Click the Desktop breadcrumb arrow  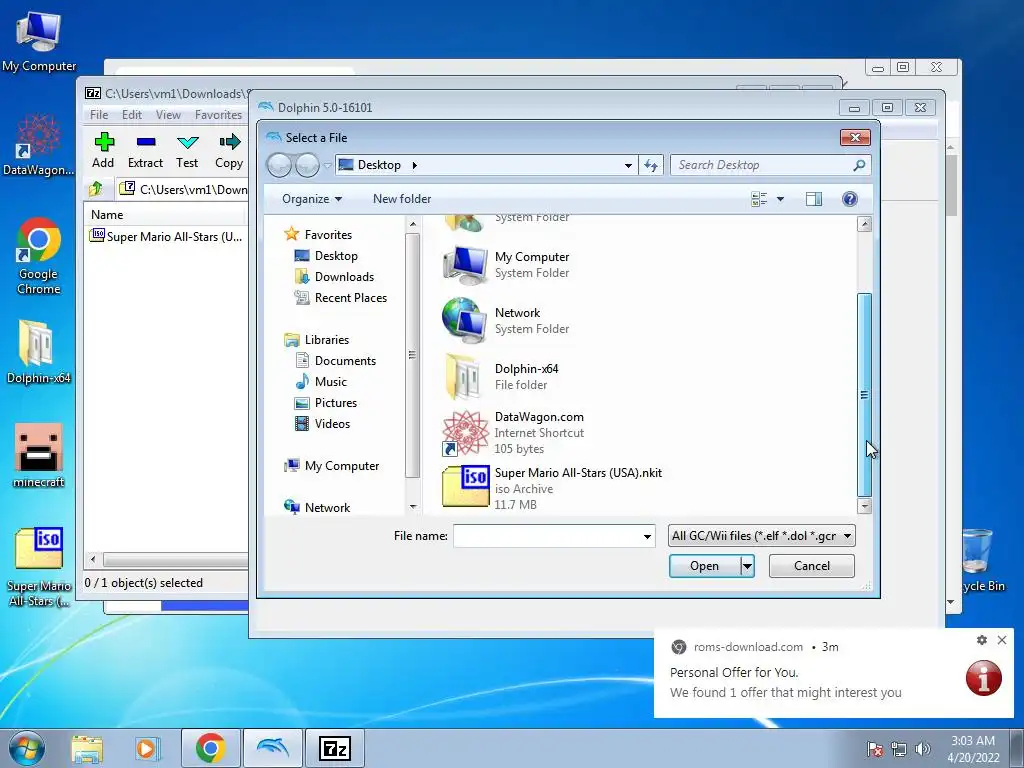point(414,165)
